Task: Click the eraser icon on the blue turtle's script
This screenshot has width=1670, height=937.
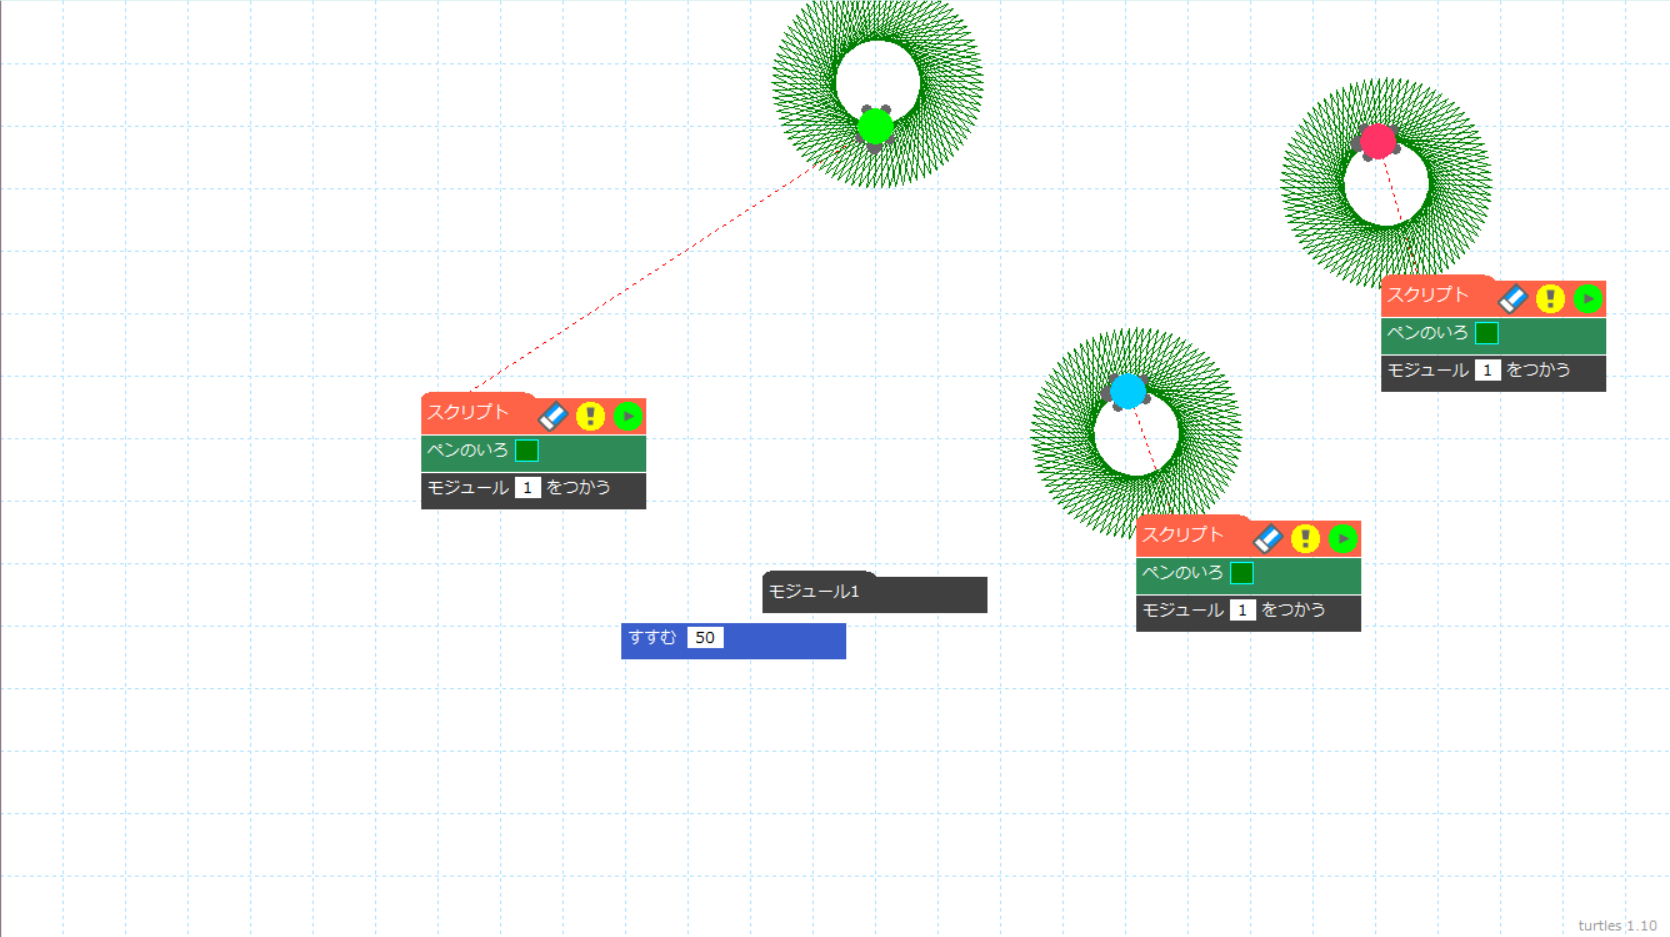Action: pyautogui.click(x=1267, y=539)
